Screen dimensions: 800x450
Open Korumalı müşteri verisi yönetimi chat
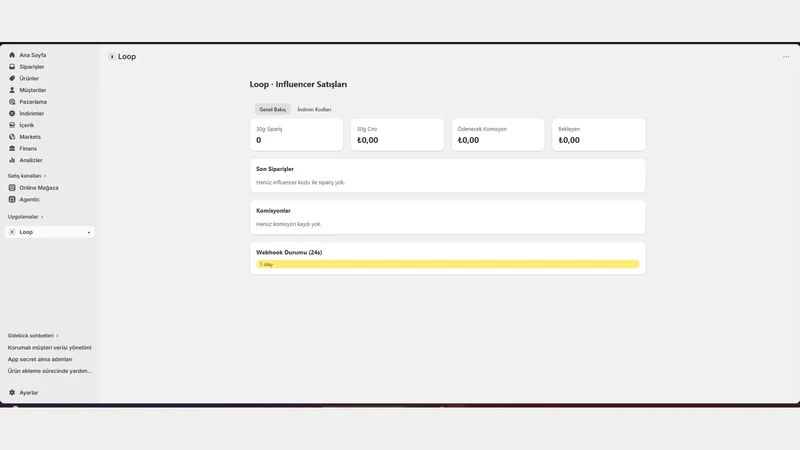pos(49,347)
